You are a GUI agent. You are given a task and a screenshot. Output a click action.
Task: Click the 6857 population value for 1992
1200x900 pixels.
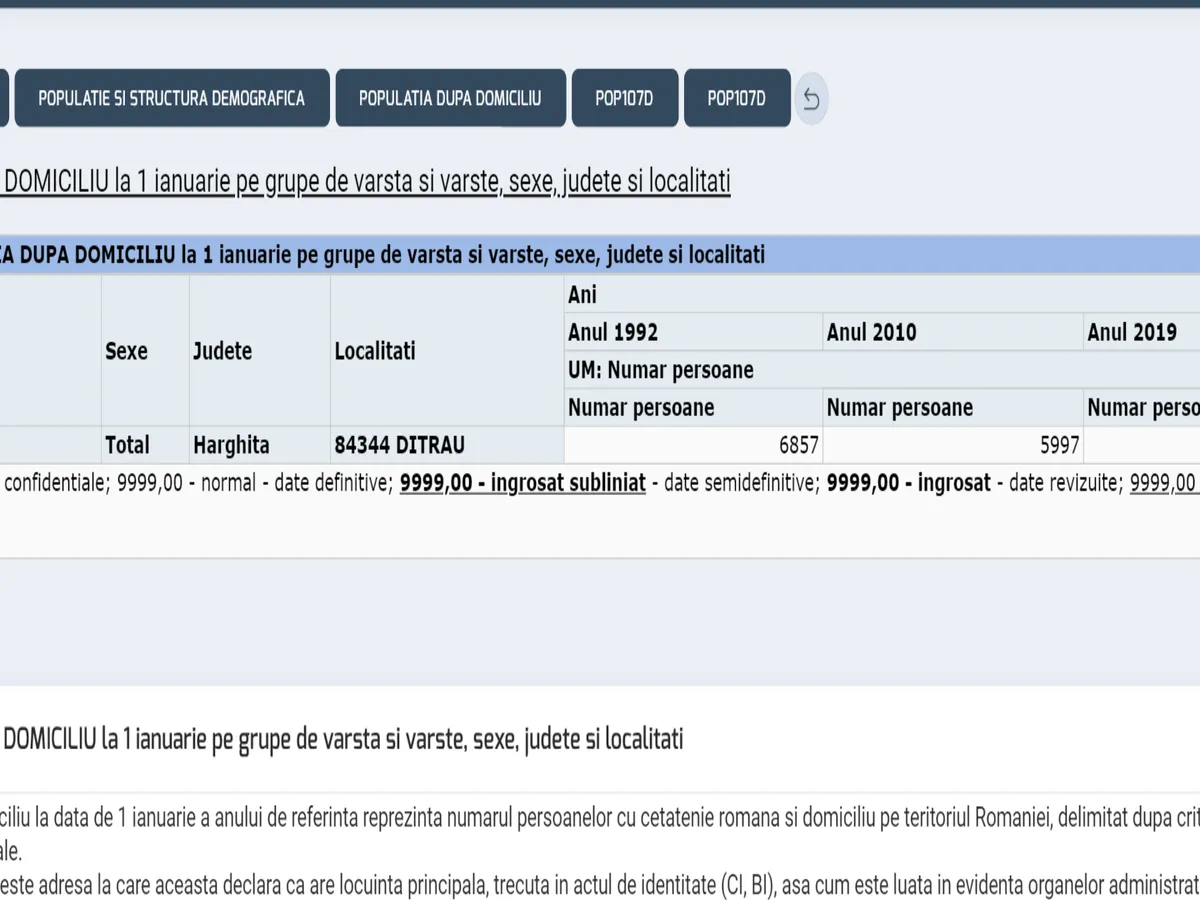click(798, 446)
